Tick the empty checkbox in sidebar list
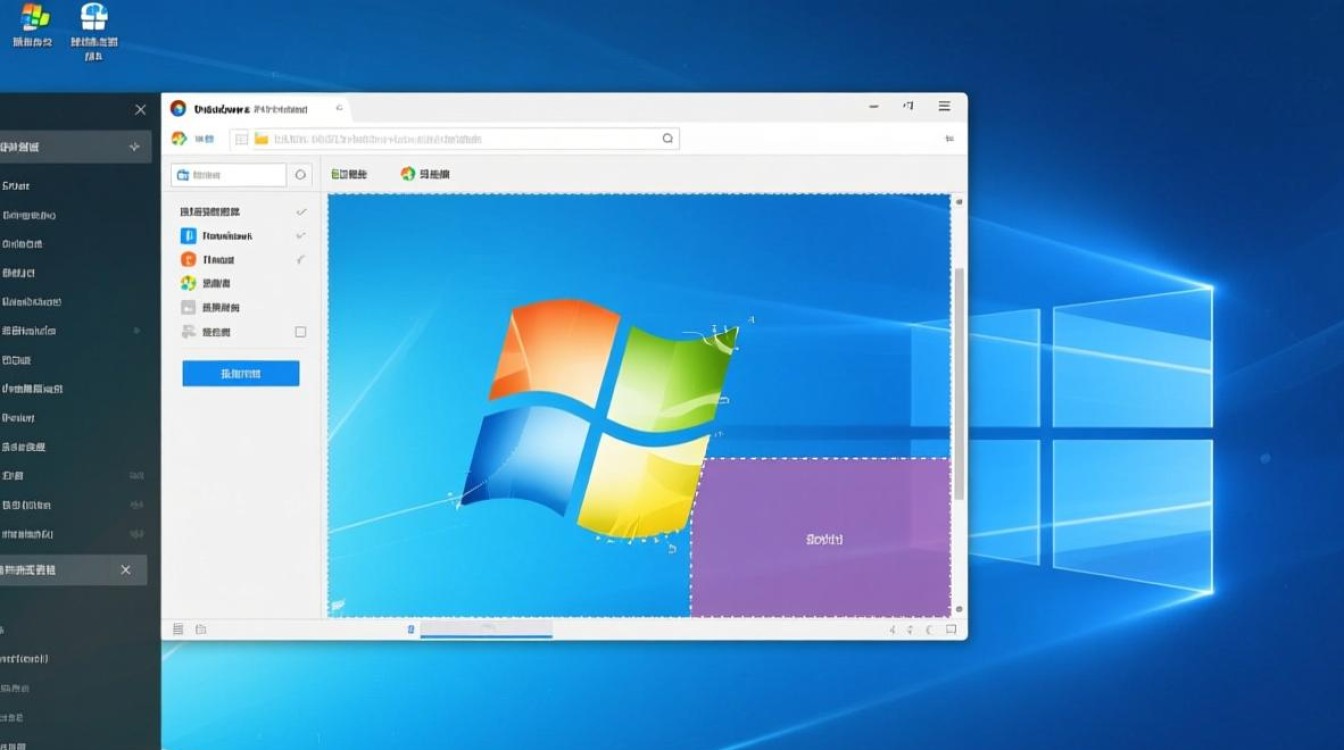The width and height of the screenshot is (1344, 750). [300, 332]
